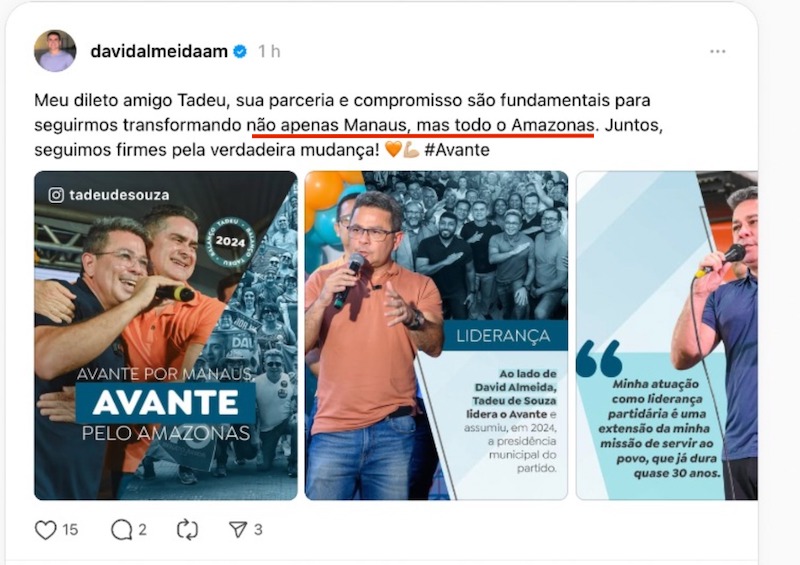The image size is (800, 565).
Task: Click the like count 15
Action: [x=70, y=530]
